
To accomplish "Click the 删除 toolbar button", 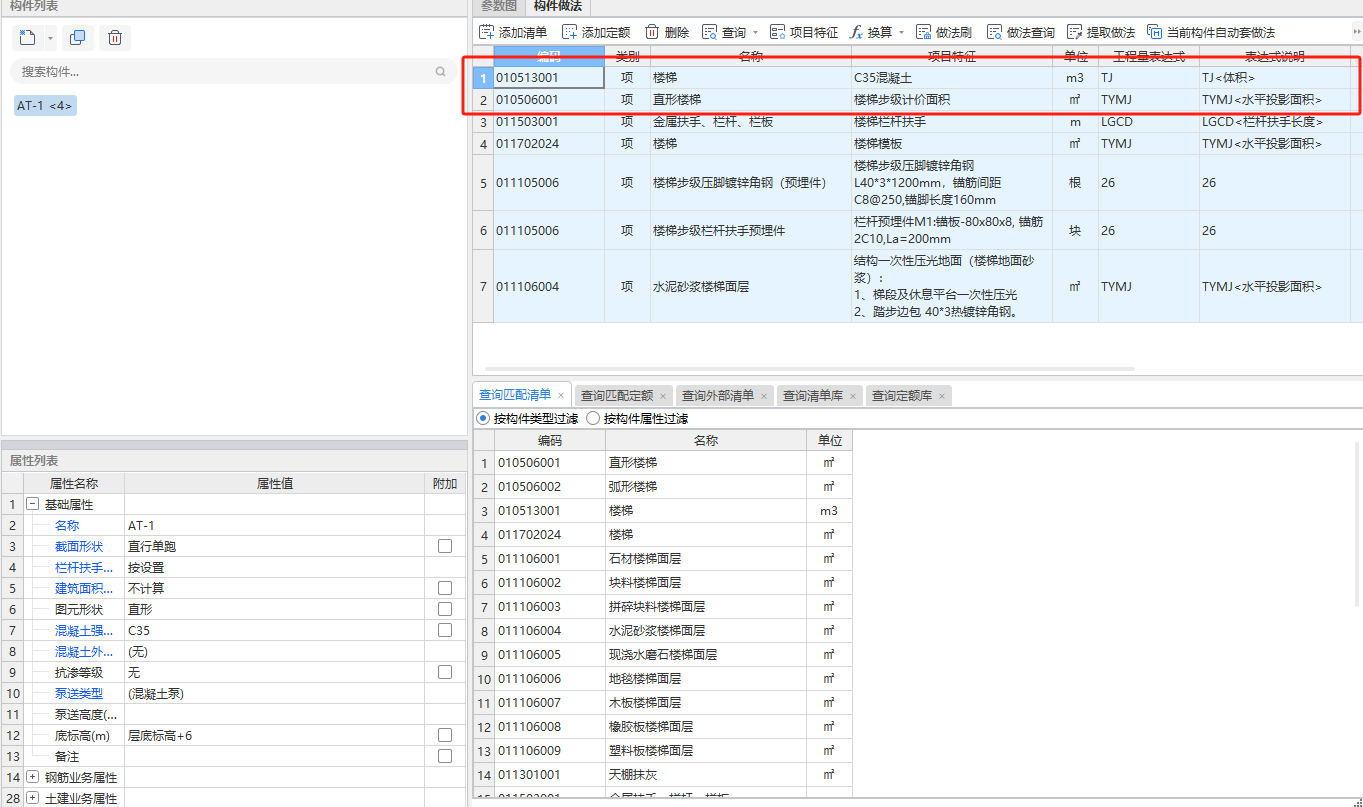I will coord(667,32).
